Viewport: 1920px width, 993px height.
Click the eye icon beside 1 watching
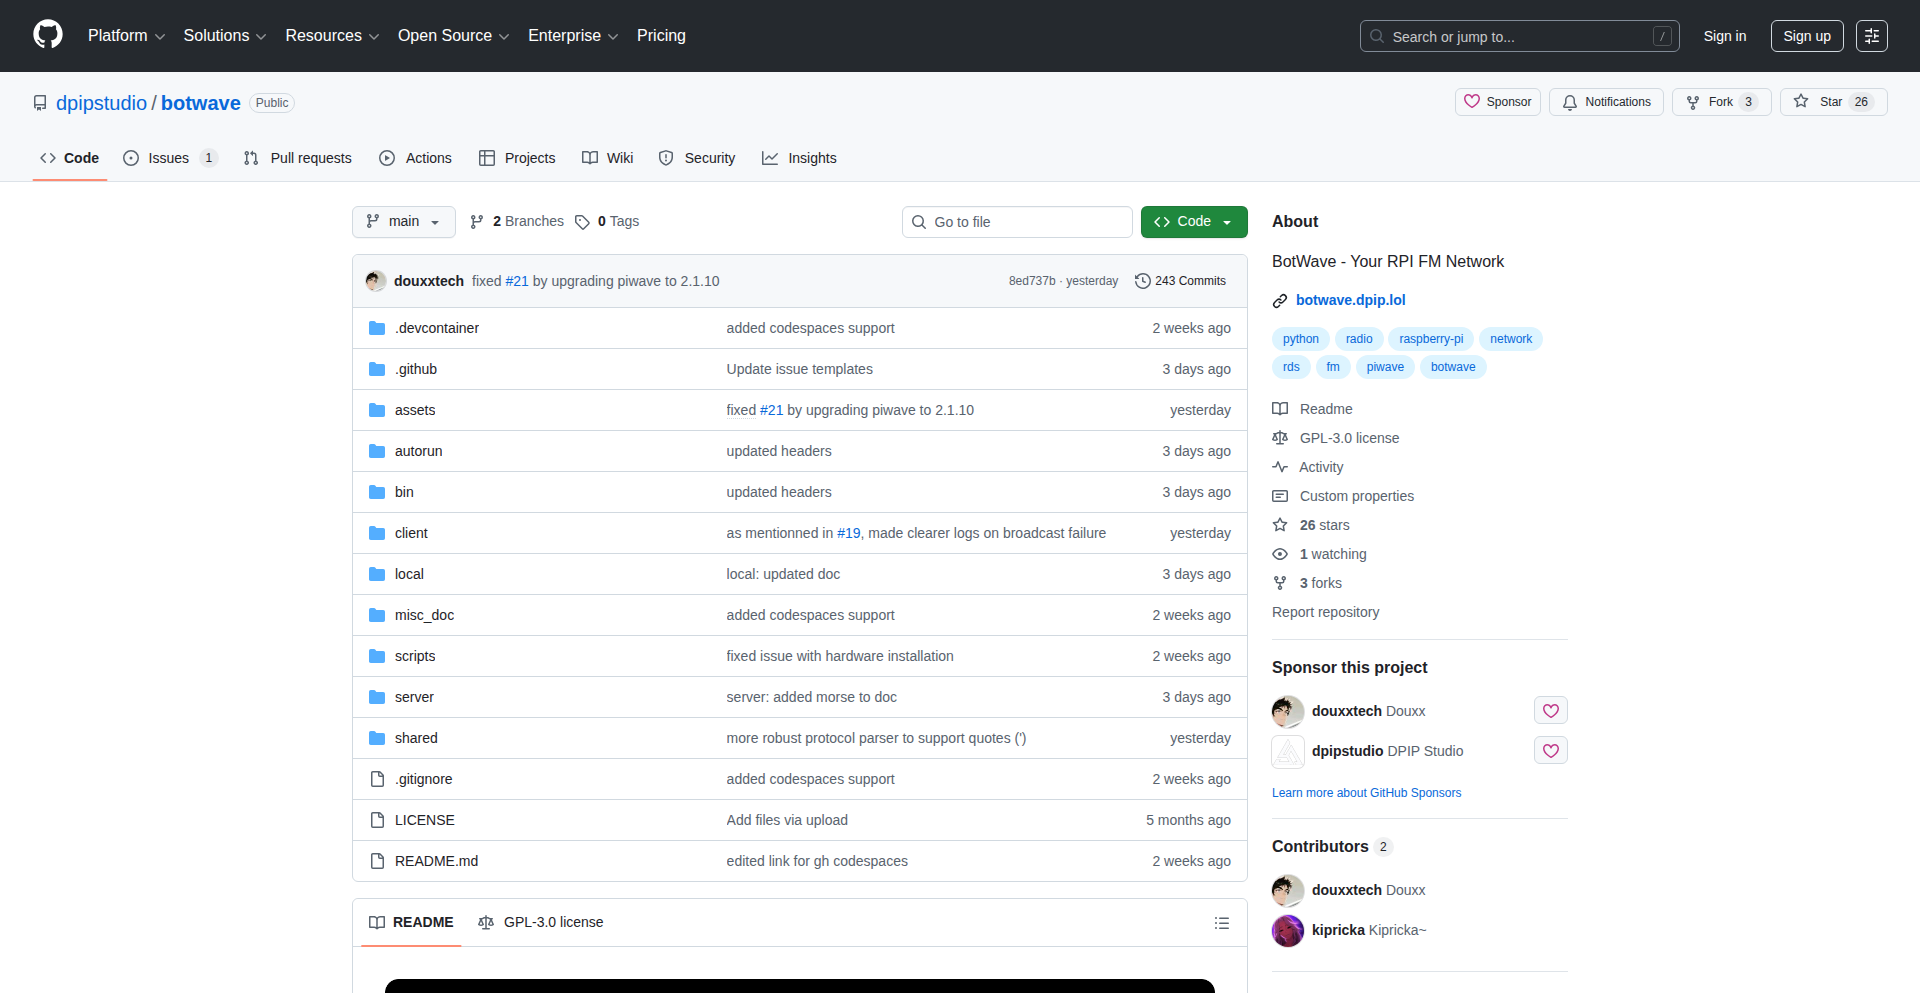click(x=1280, y=554)
